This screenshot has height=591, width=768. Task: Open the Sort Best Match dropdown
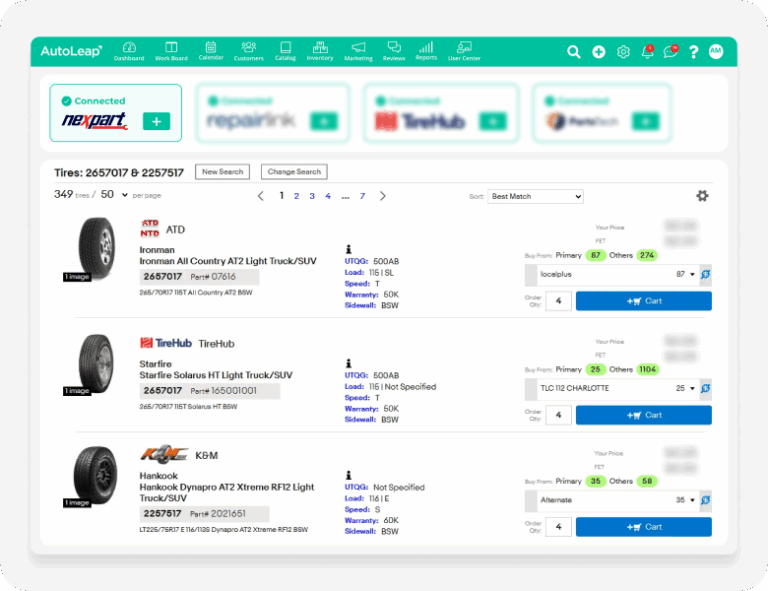(535, 196)
